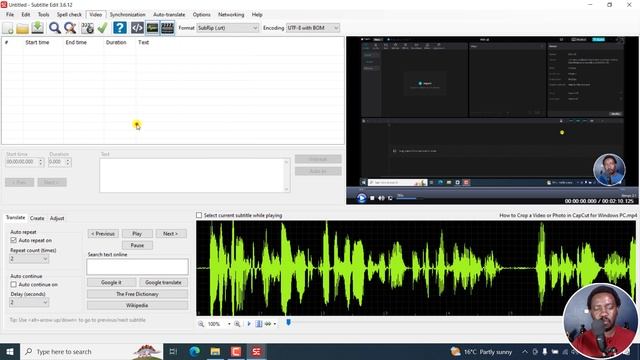Open the Auto-translate menu

click(169, 14)
